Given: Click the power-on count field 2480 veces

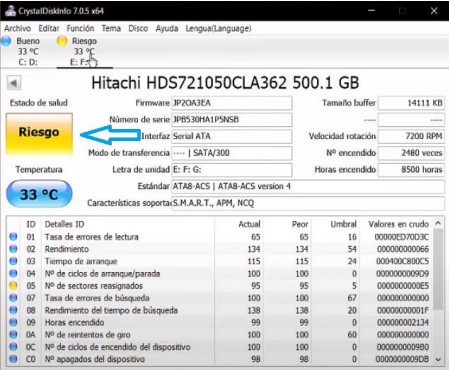Looking at the screenshot, I should coord(411,153).
